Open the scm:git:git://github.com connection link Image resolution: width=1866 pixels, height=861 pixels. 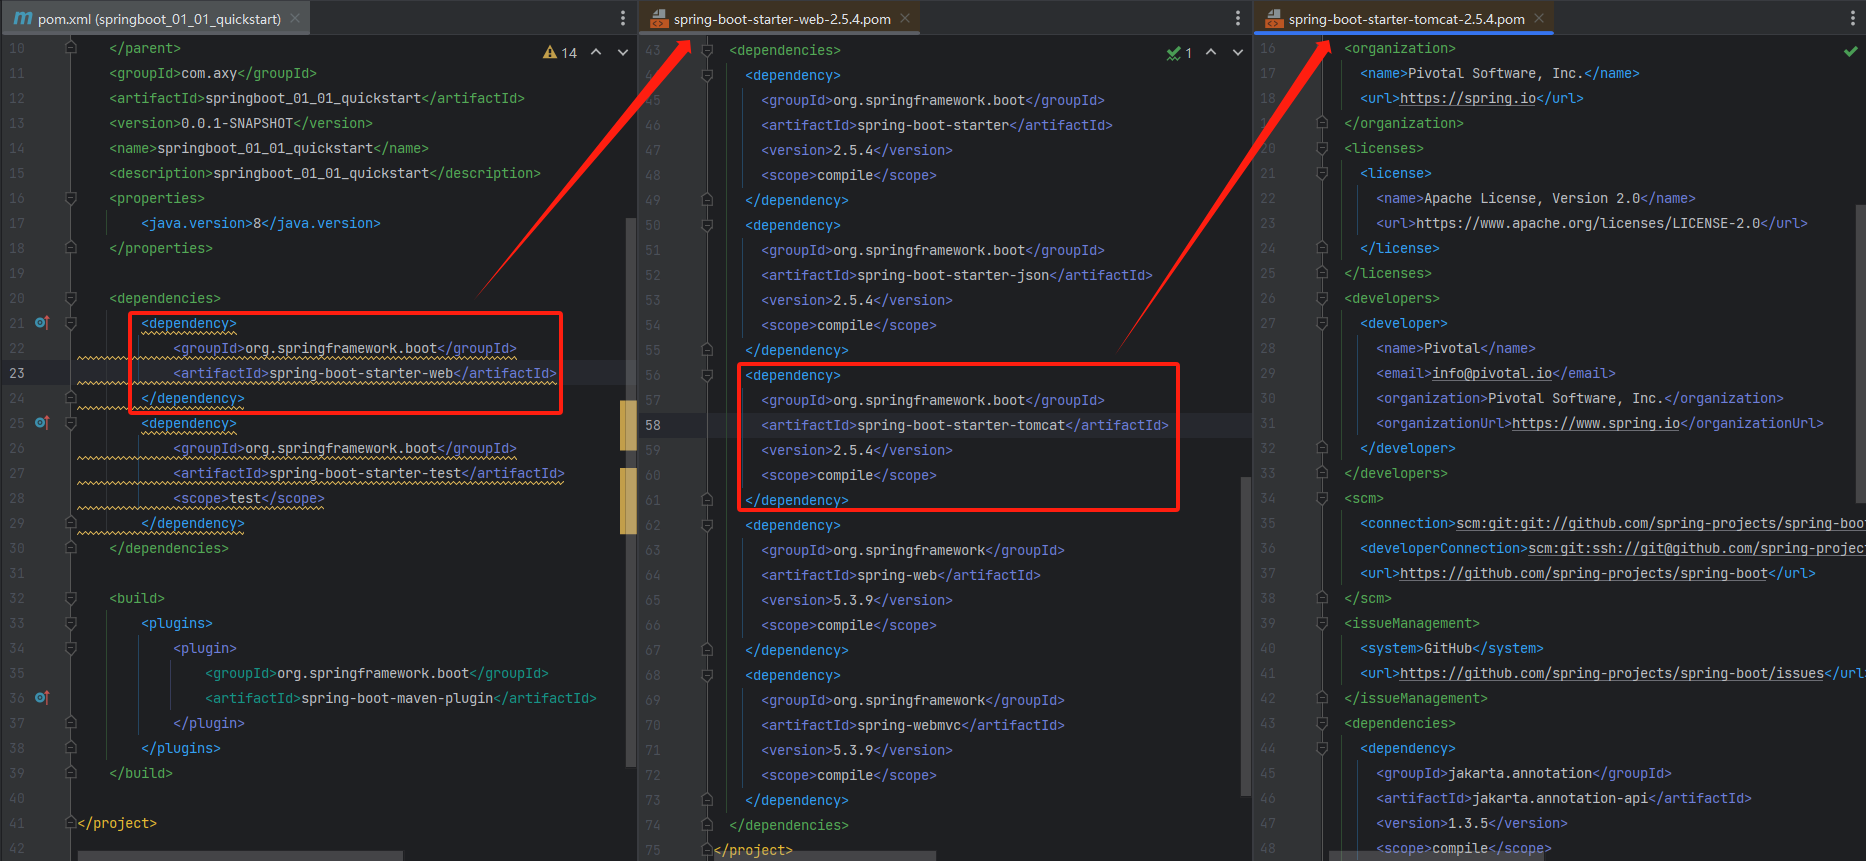tap(1661, 523)
